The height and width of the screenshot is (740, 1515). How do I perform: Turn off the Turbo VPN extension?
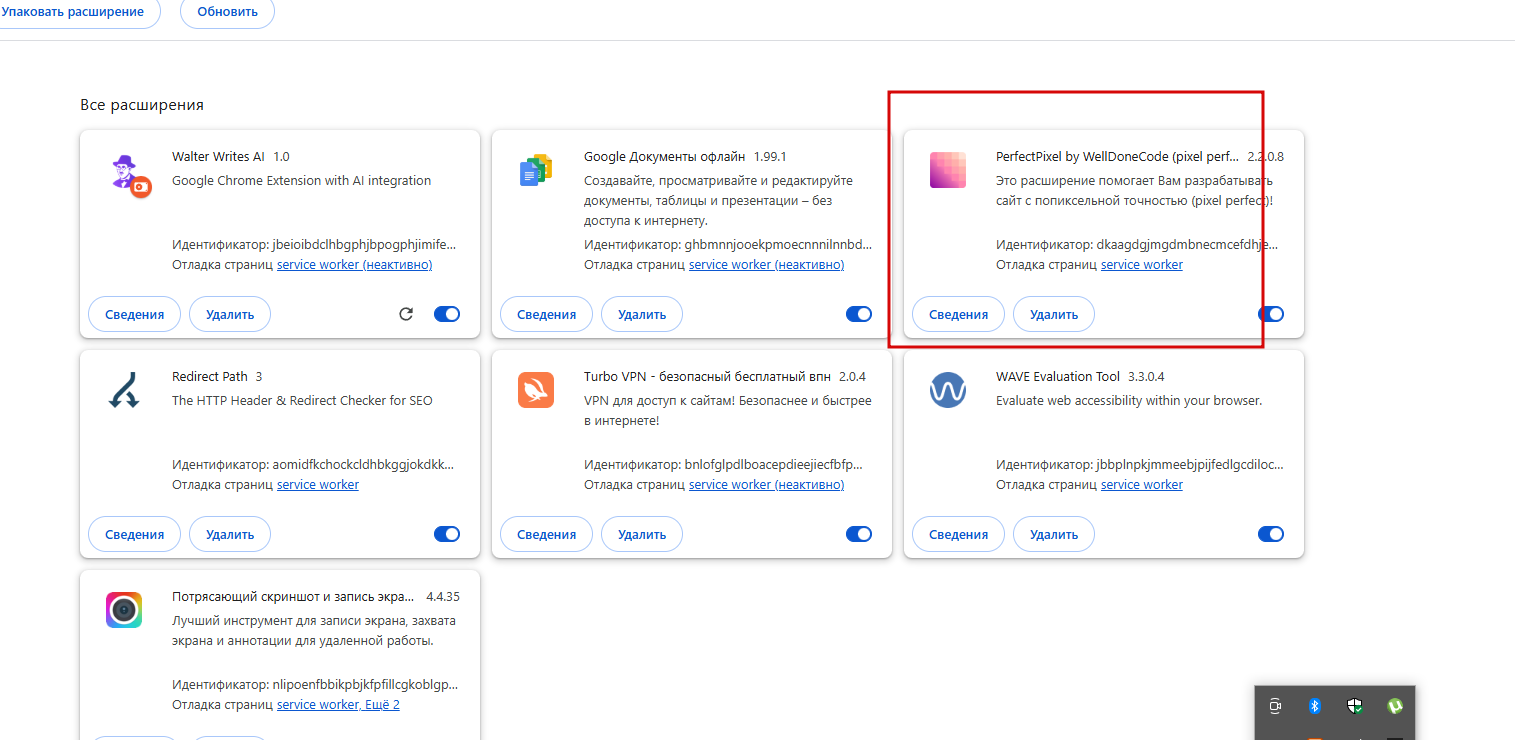click(859, 534)
